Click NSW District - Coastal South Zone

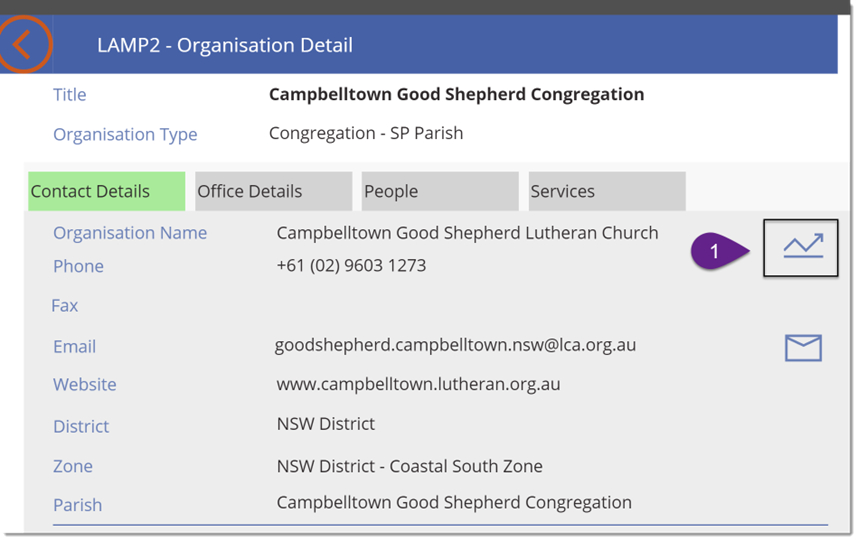coord(409,466)
